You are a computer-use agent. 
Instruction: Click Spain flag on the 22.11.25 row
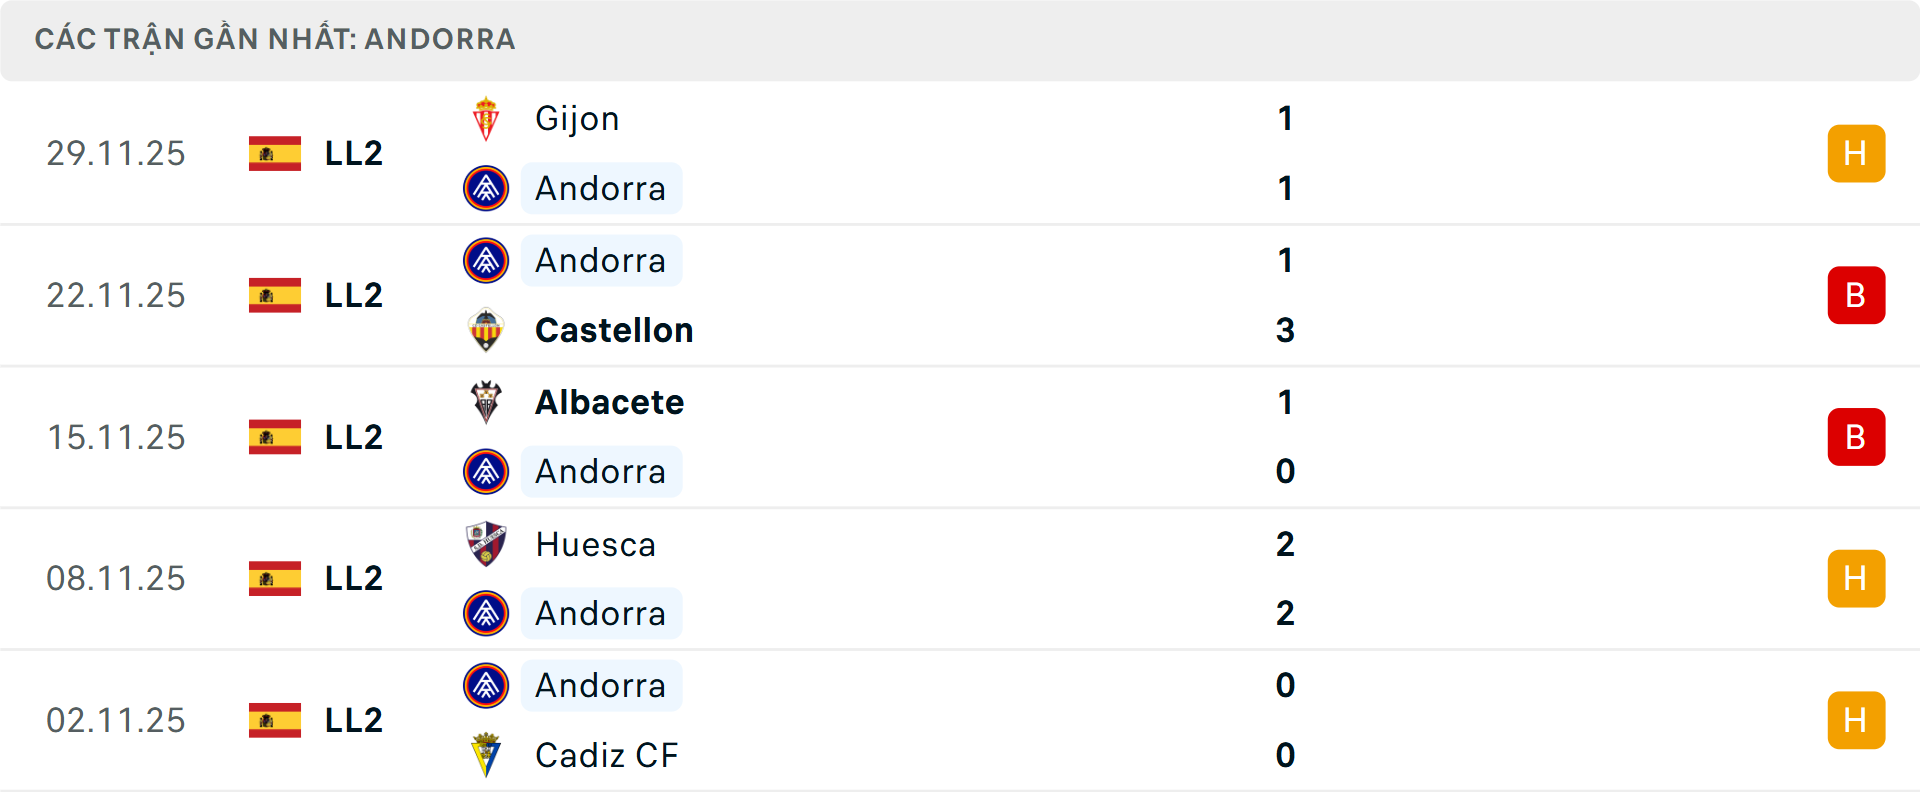coord(275,295)
